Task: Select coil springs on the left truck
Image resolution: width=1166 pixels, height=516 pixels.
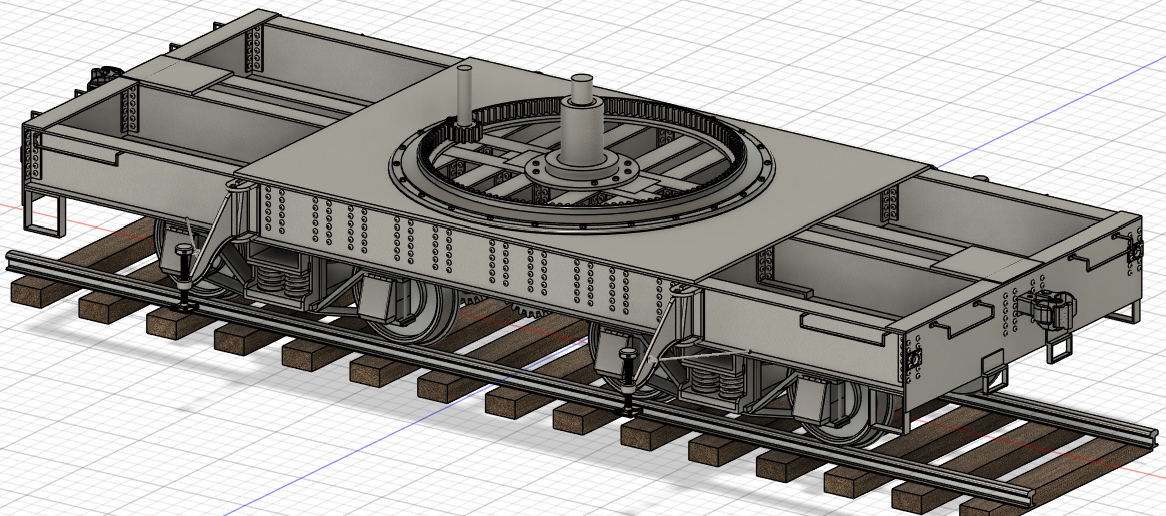Action: [x=283, y=280]
